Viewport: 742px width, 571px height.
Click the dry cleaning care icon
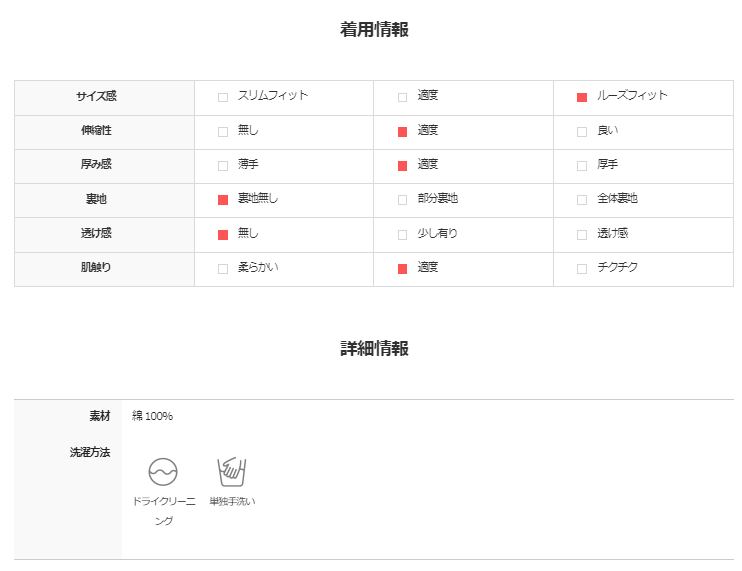pos(163,472)
